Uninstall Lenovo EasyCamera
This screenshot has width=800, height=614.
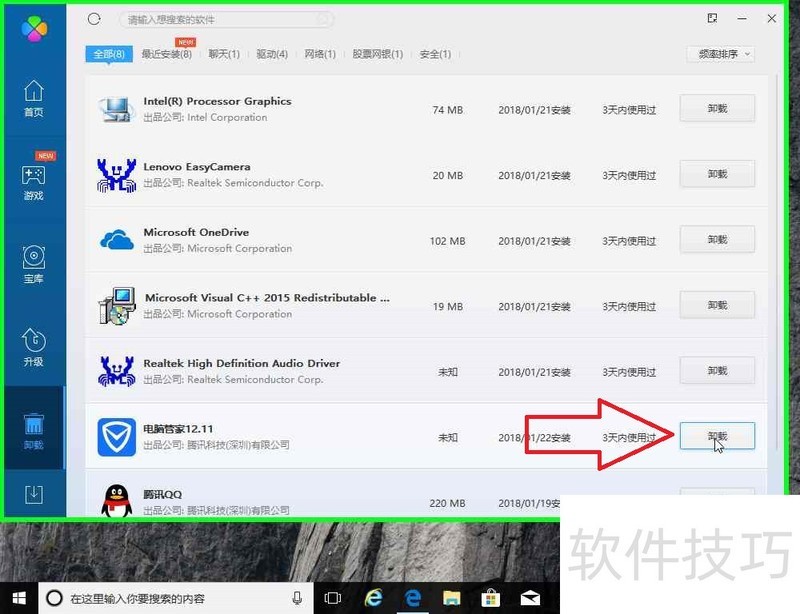point(717,174)
